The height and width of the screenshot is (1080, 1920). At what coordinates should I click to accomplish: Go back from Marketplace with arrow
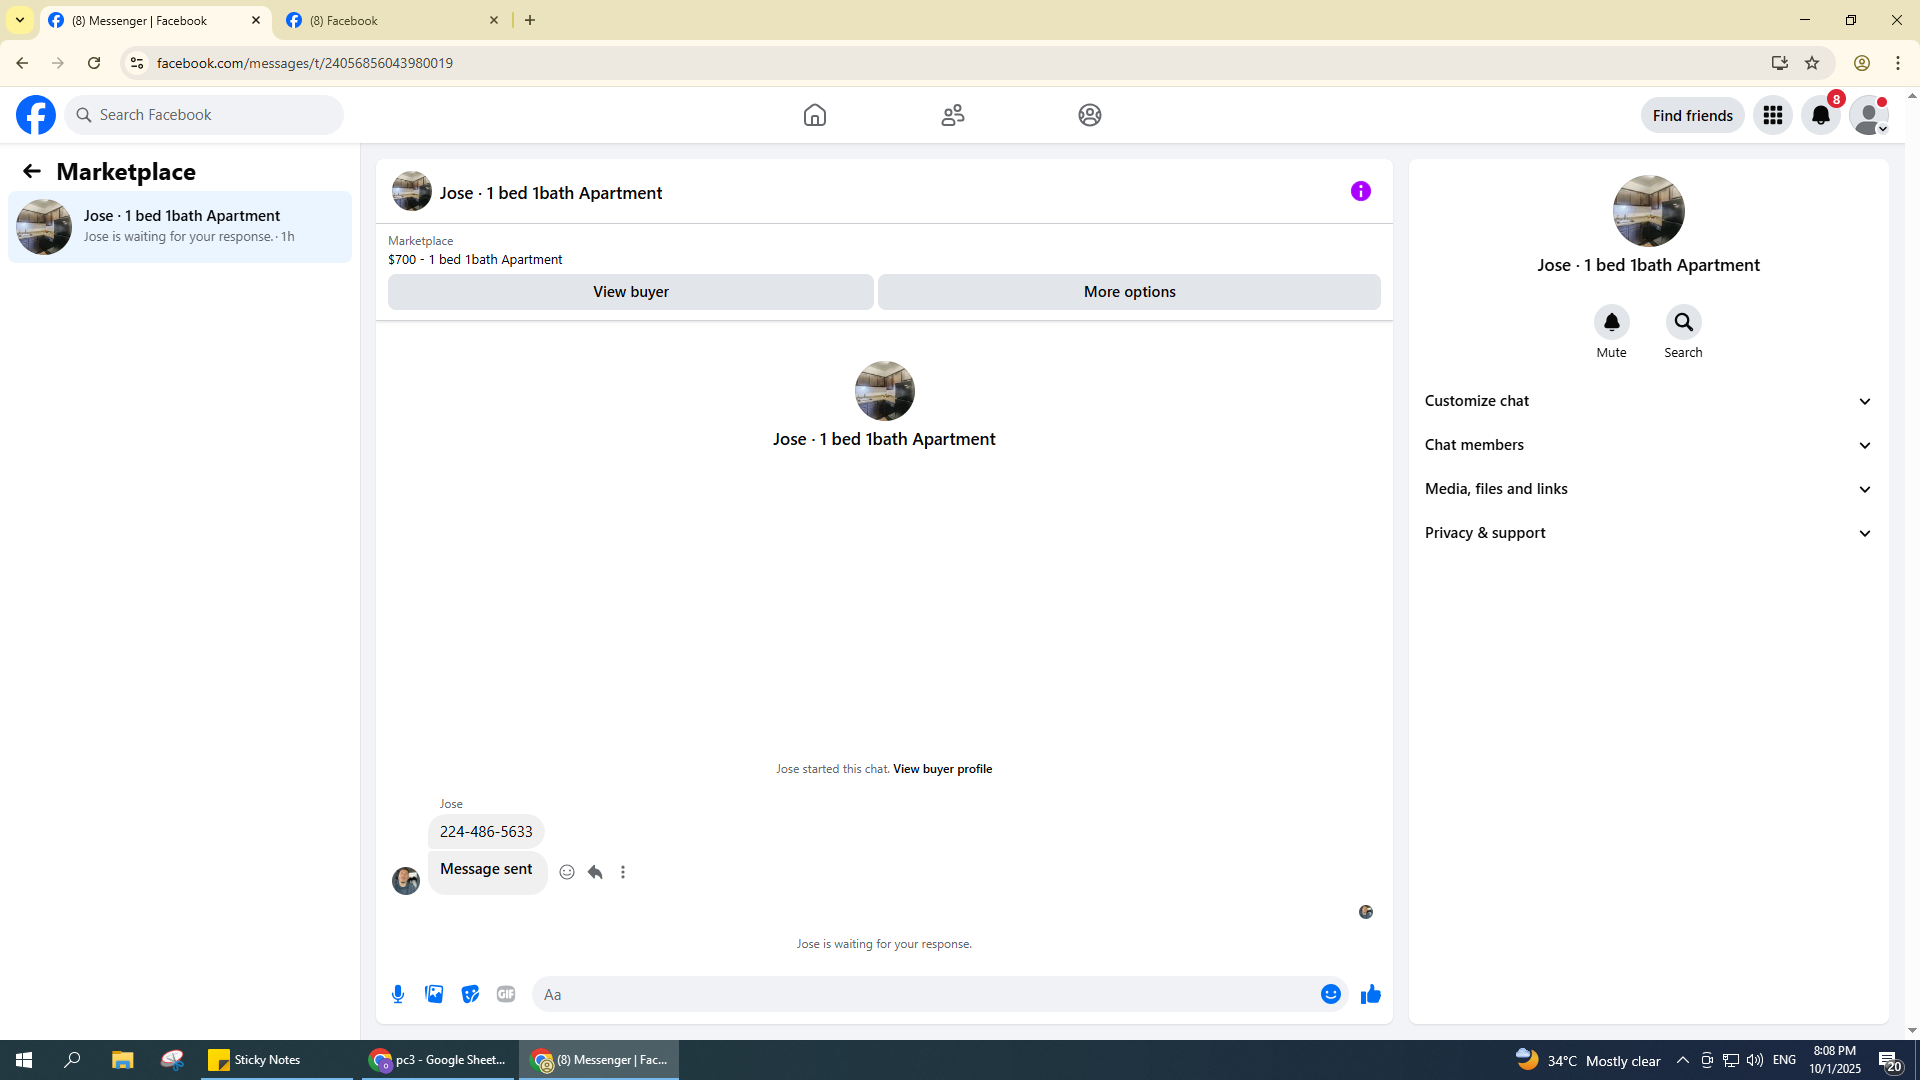[x=32, y=171]
